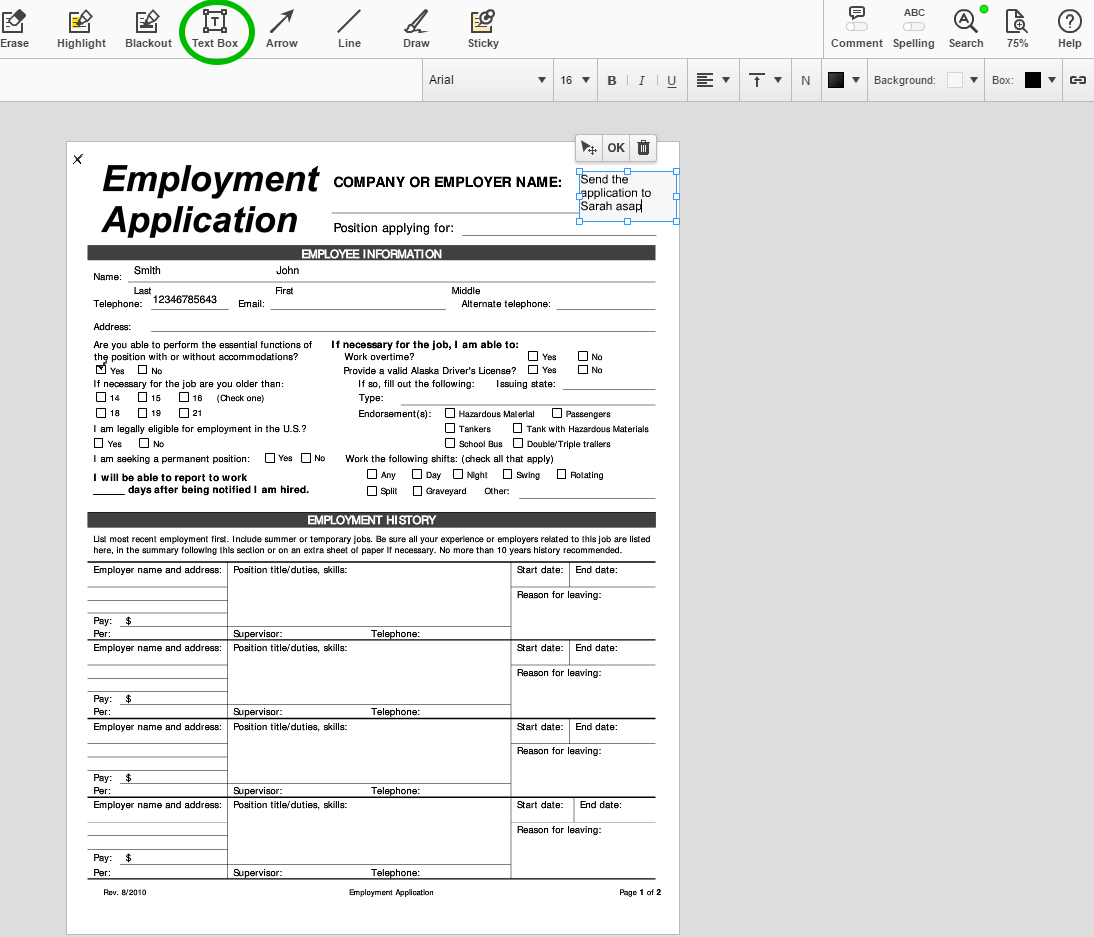Click the last name Smith text
The height and width of the screenshot is (937, 1094).
pyautogui.click(x=147, y=270)
